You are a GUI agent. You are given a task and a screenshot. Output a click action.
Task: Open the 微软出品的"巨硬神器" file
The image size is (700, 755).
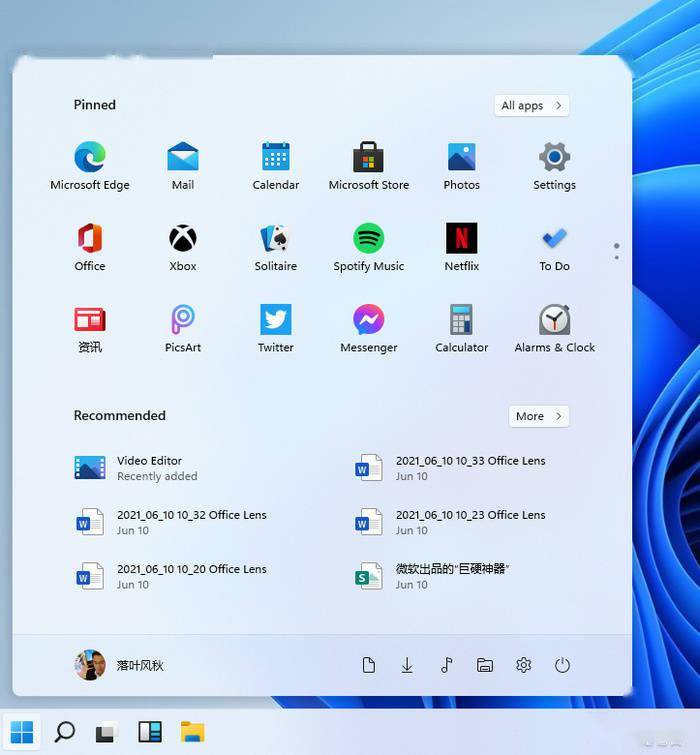pos(432,576)
